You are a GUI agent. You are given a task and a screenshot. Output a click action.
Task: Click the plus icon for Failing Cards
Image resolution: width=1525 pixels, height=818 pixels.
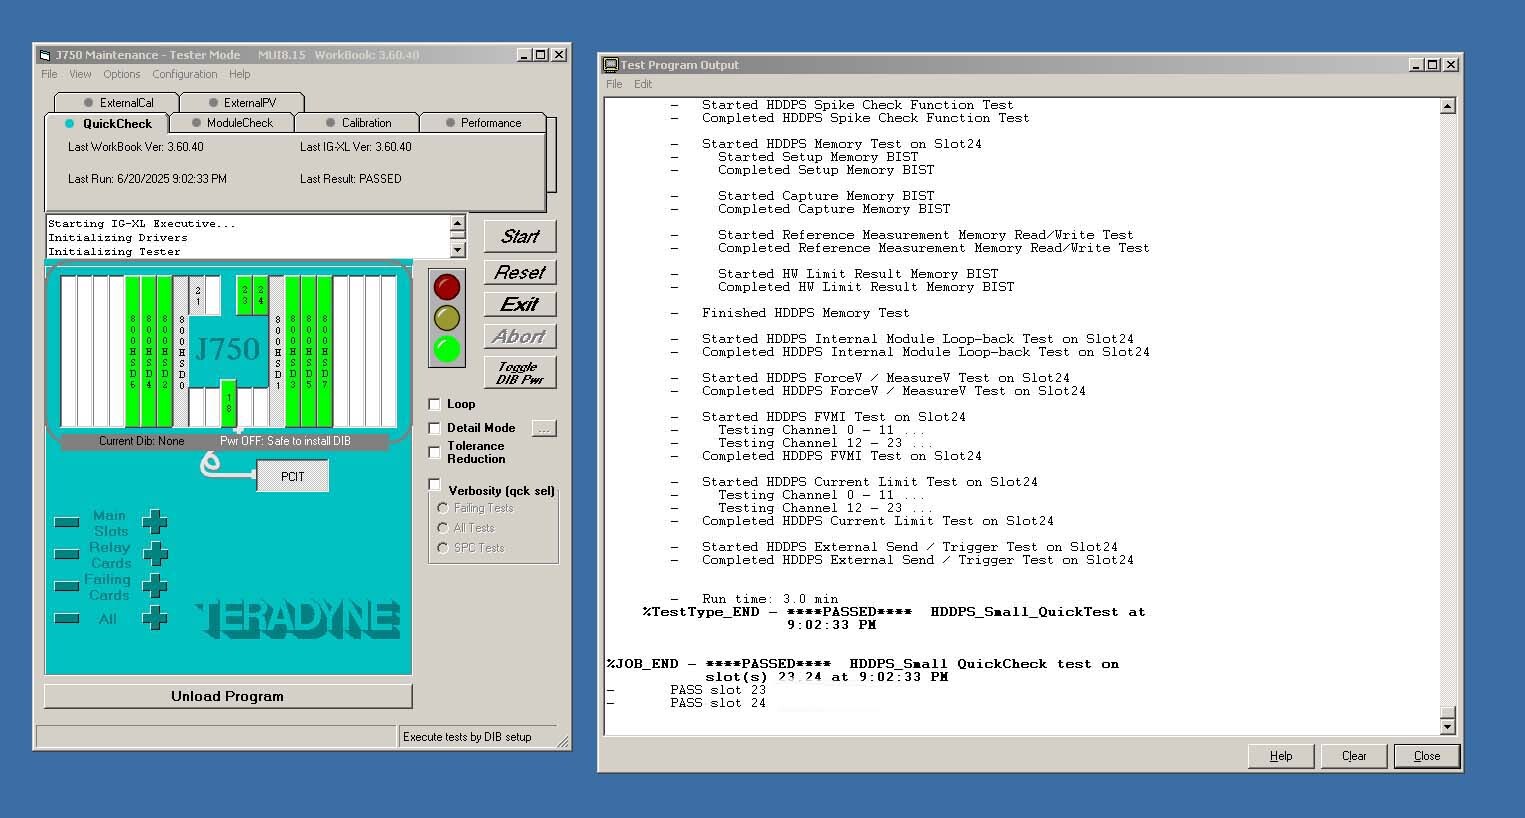pos(155,586)
